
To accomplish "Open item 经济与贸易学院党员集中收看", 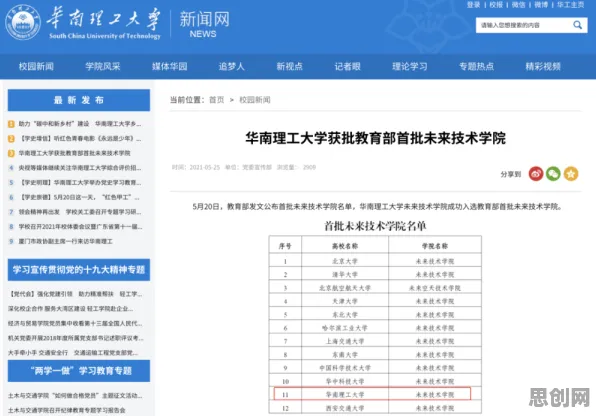I will 75,323.
